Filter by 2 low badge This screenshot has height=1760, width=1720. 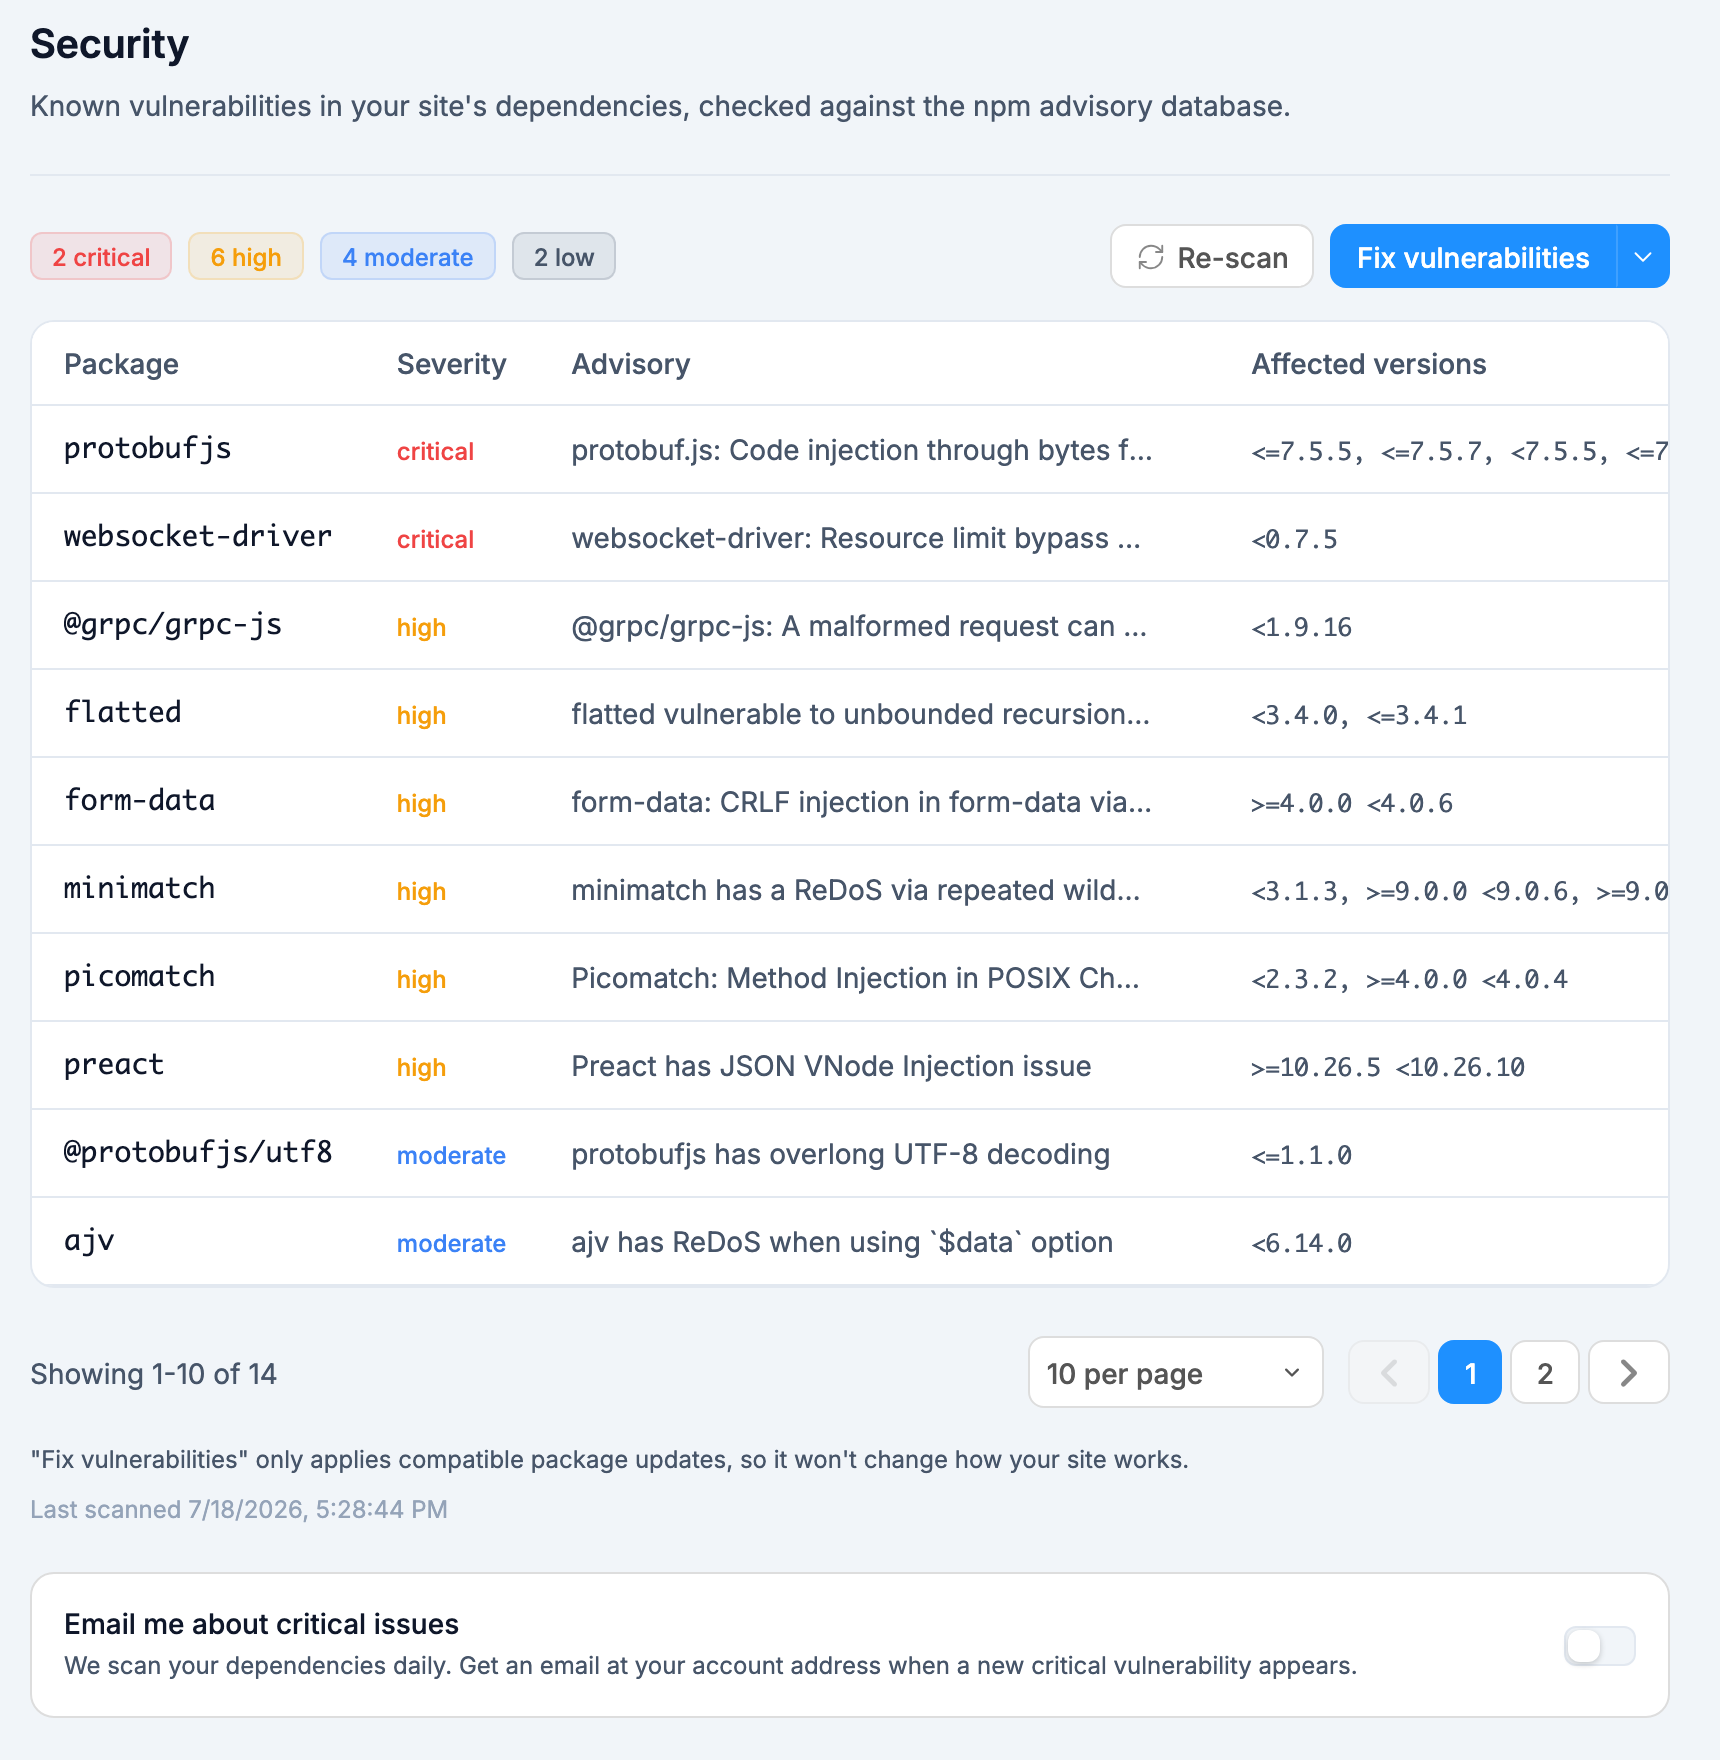pyautogui.click(x=564, y=257)
